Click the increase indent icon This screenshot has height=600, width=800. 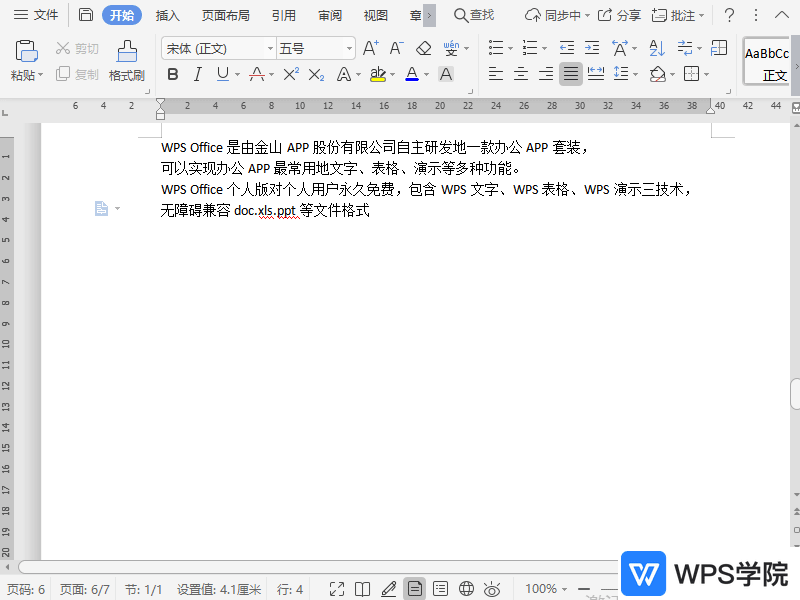coord(592,46)
